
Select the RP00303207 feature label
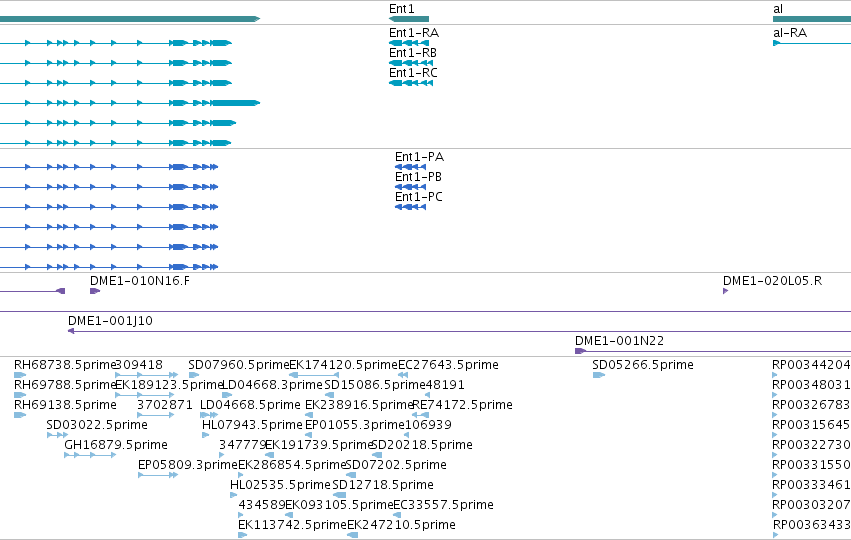(811, 505)
